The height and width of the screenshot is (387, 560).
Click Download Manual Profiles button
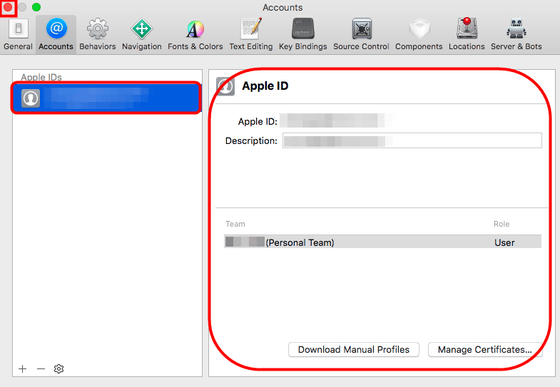click(x=354, y=350)
